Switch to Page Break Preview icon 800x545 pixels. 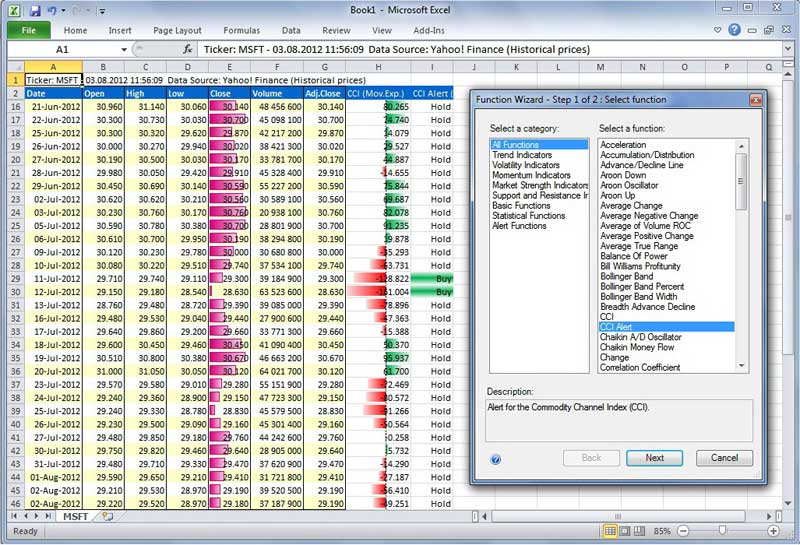click(x=639, y=531)
